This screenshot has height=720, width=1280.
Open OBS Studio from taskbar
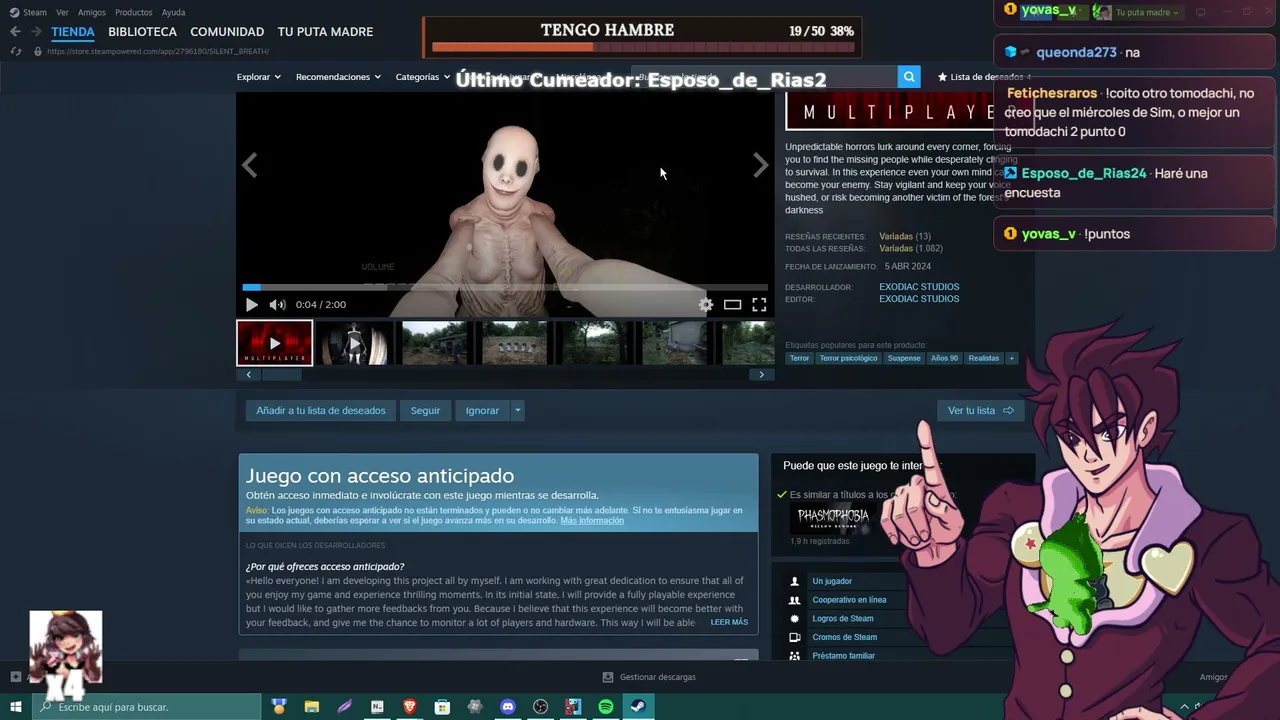coord(541,707)
